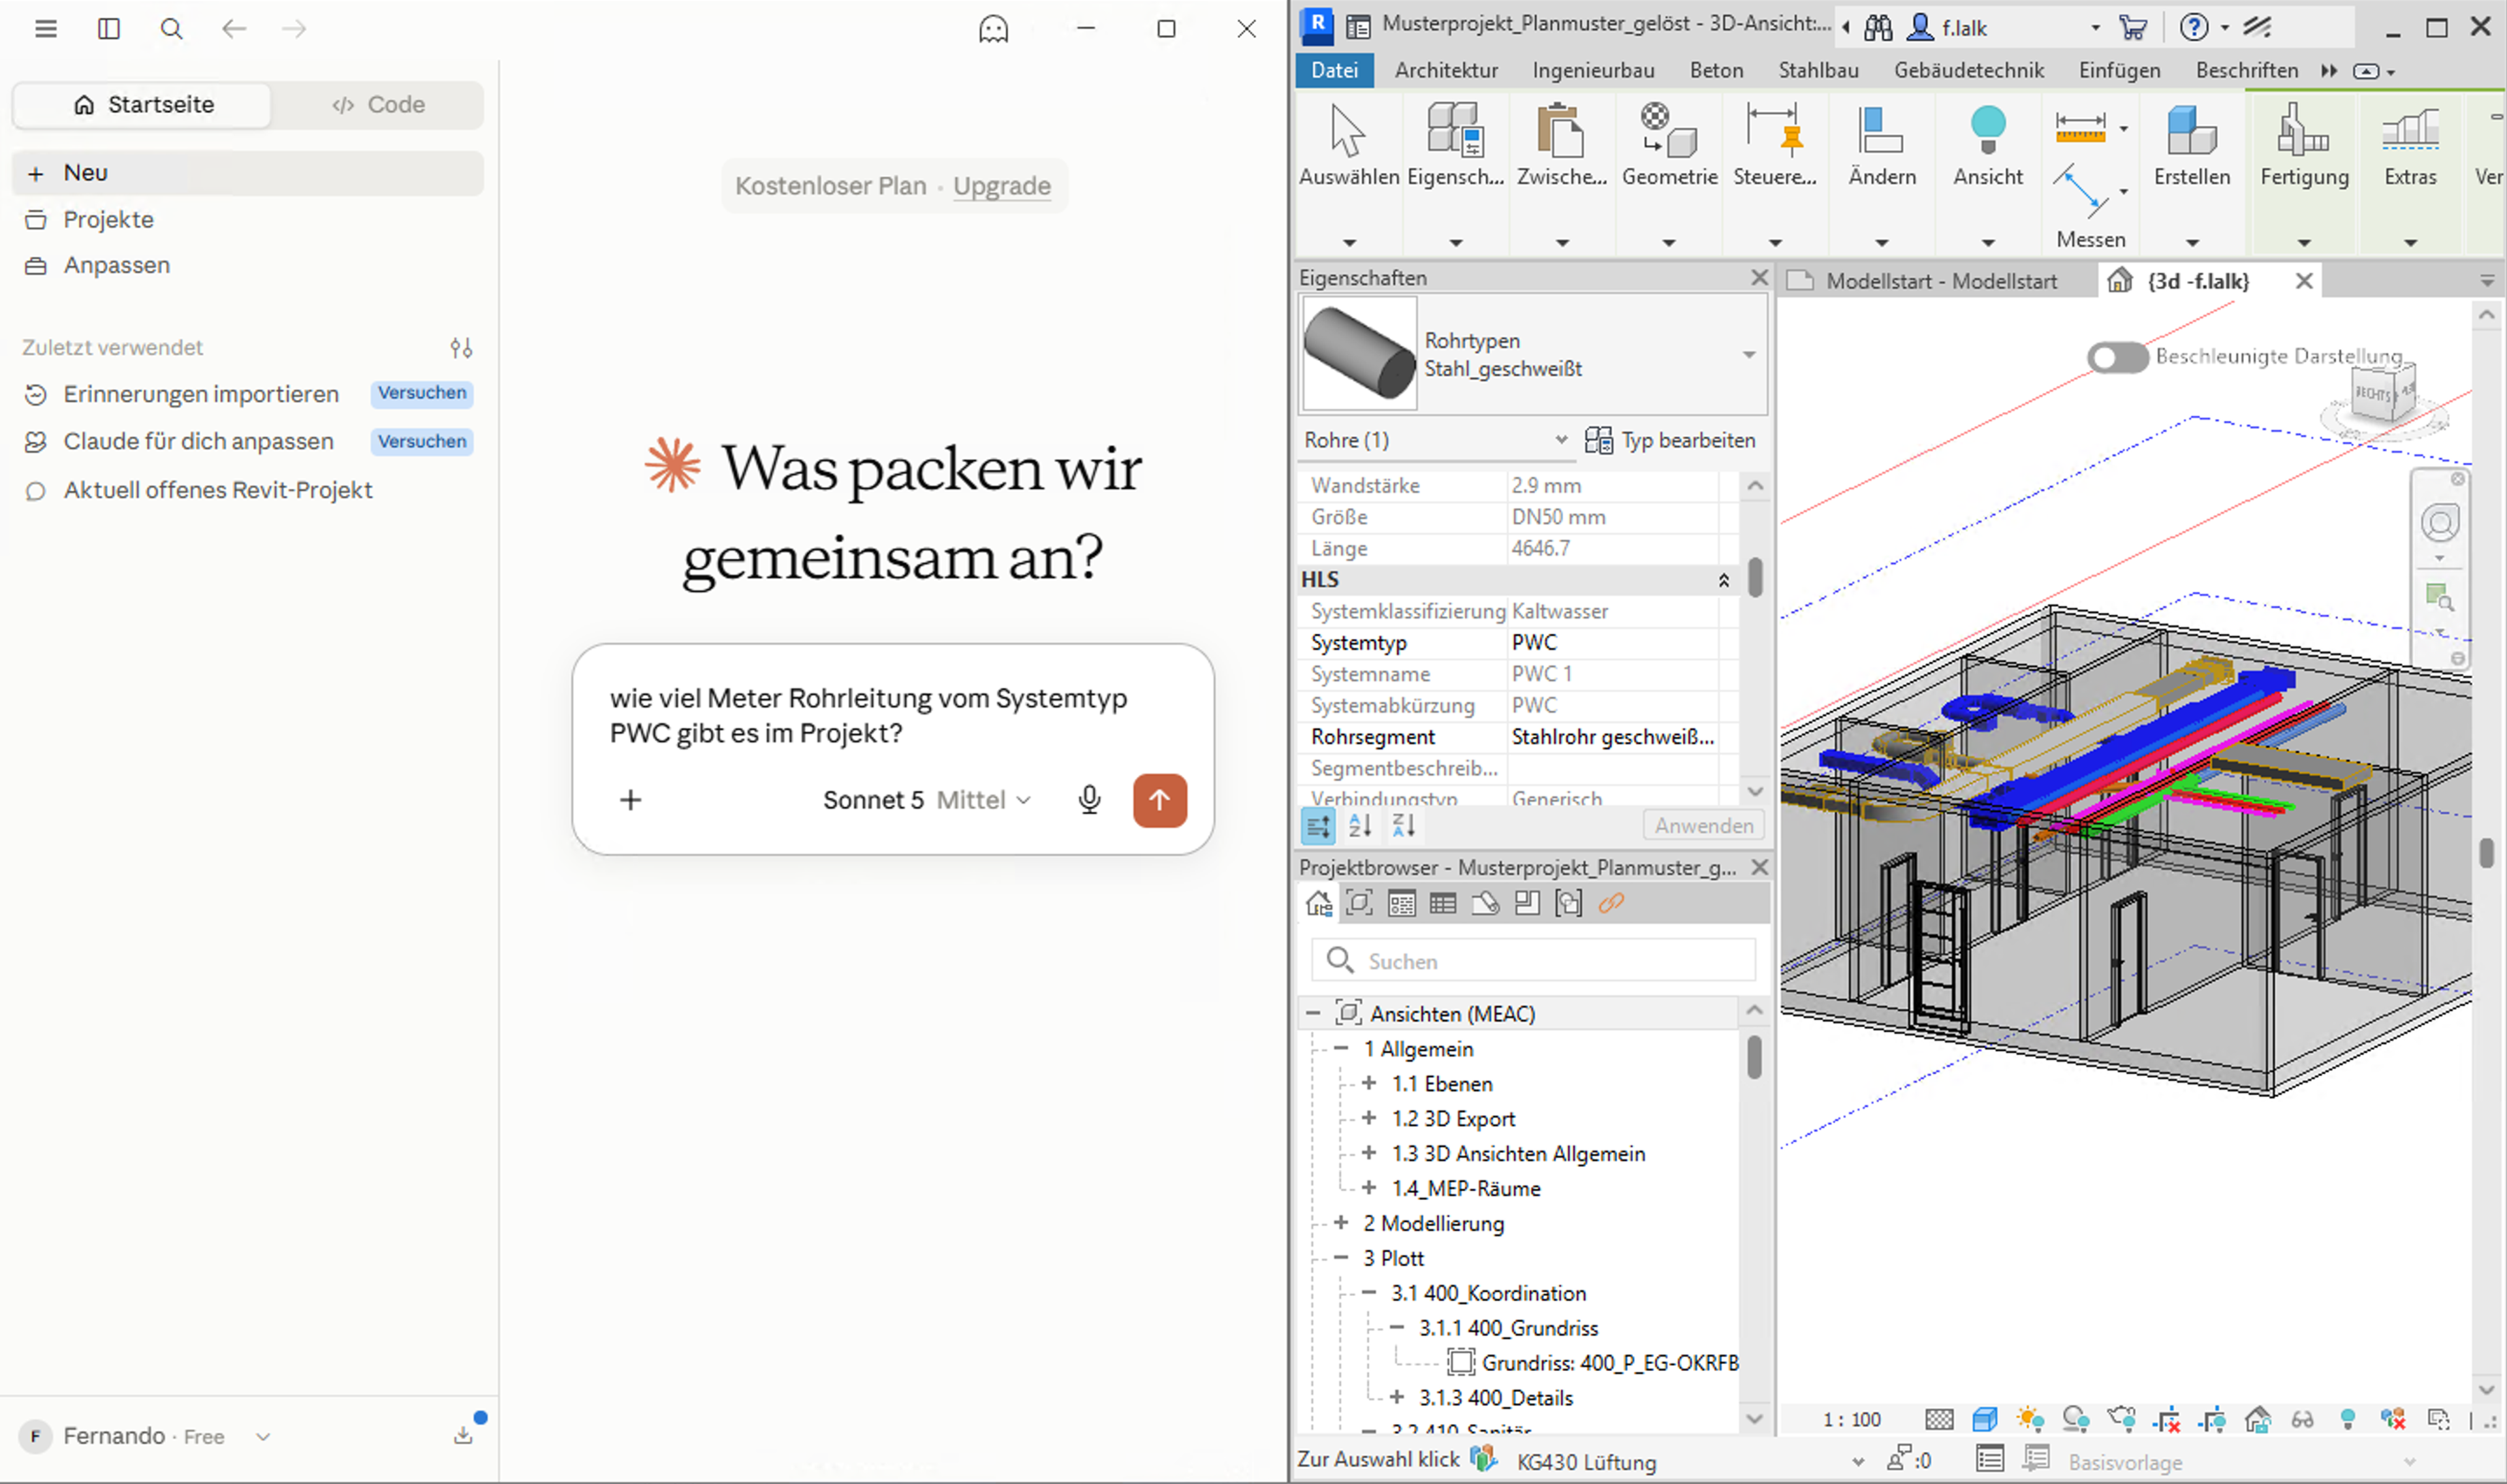Click the Systemtyp PWC value cell
The width and height of the screenshot is (2507, 1484).
point(1613,642)
